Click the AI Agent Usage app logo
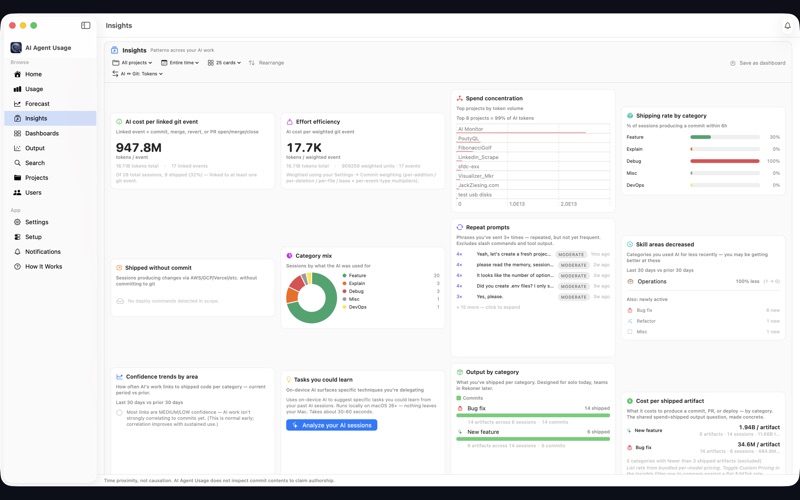This screenshot has height=500, width=800. [16, 47]
